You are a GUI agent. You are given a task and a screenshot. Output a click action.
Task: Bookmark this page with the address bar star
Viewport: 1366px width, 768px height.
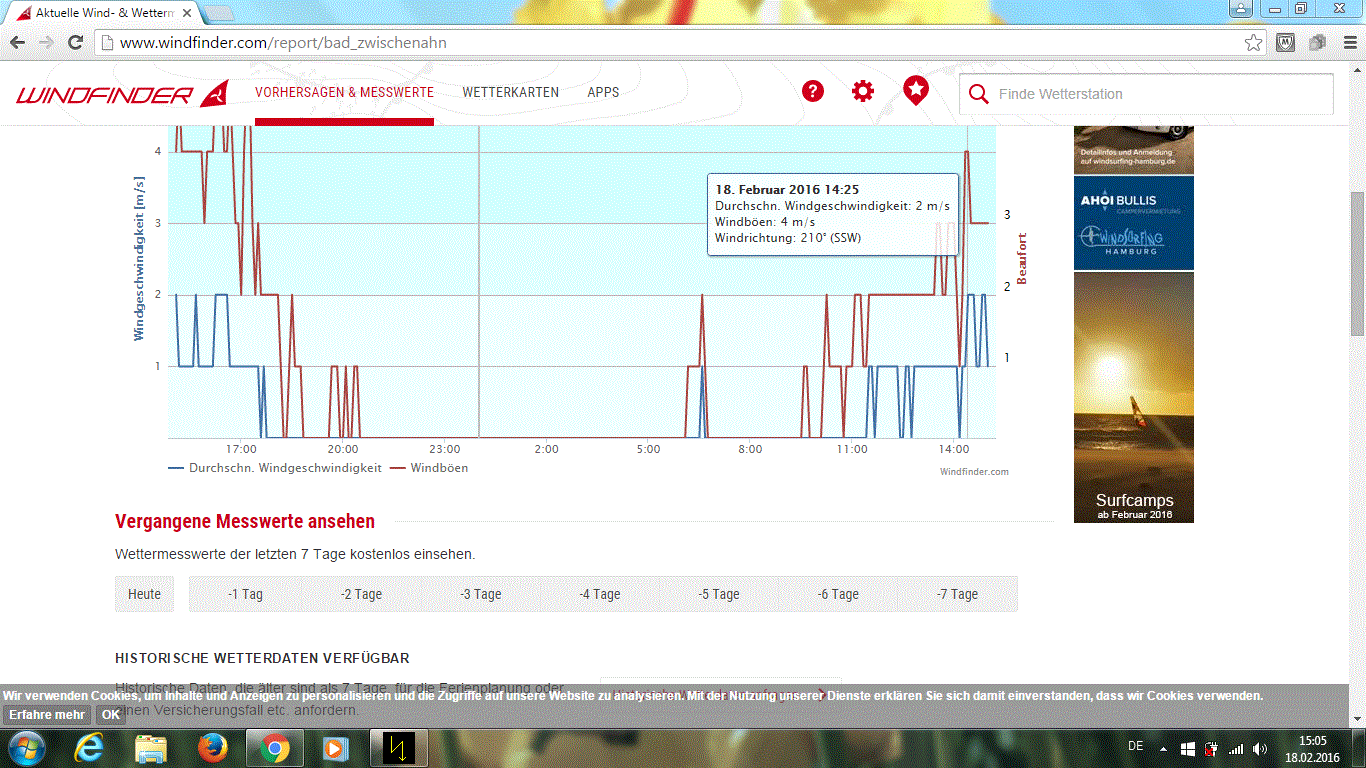coord(1253,43)
